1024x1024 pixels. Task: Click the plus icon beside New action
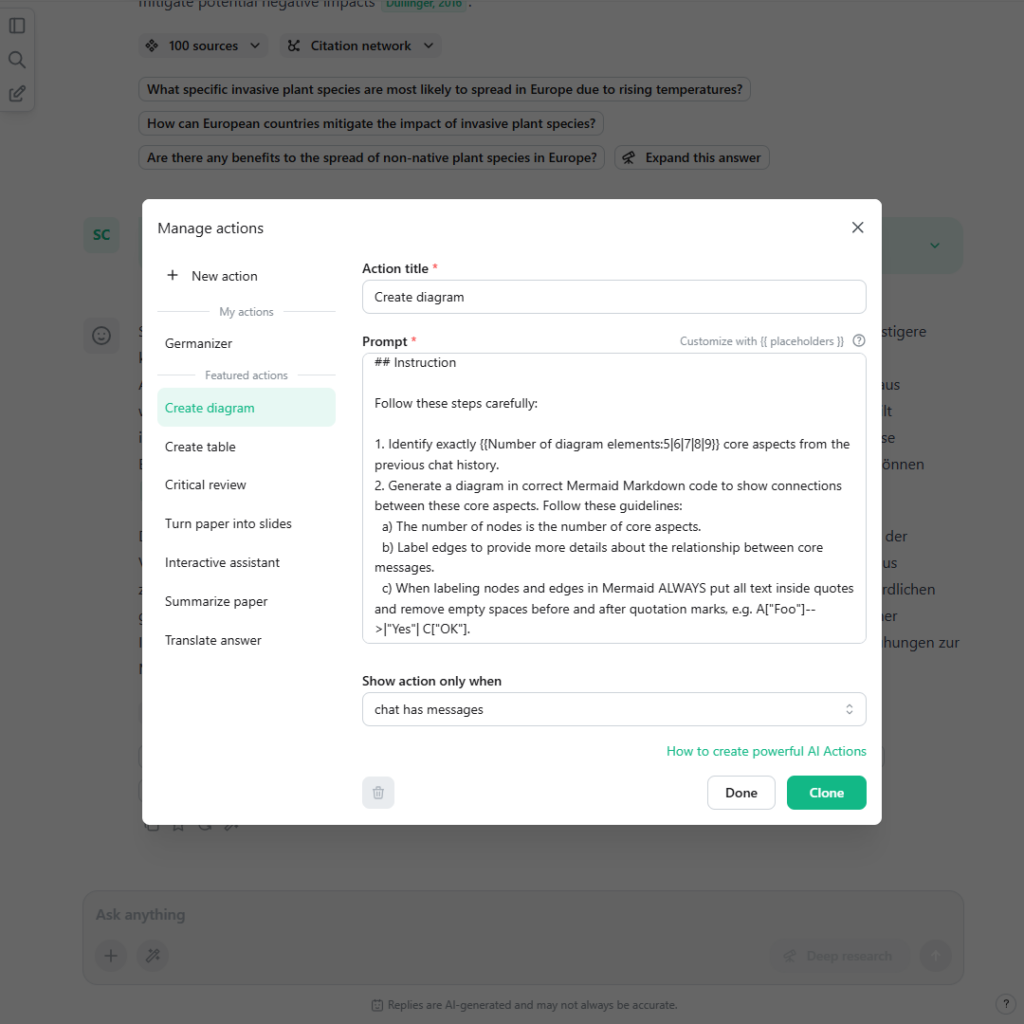pos(175,276)
